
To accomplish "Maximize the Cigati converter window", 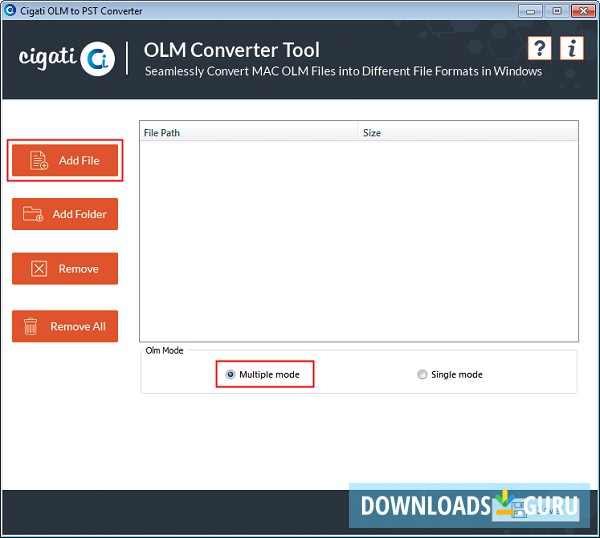I will point(557,11).
